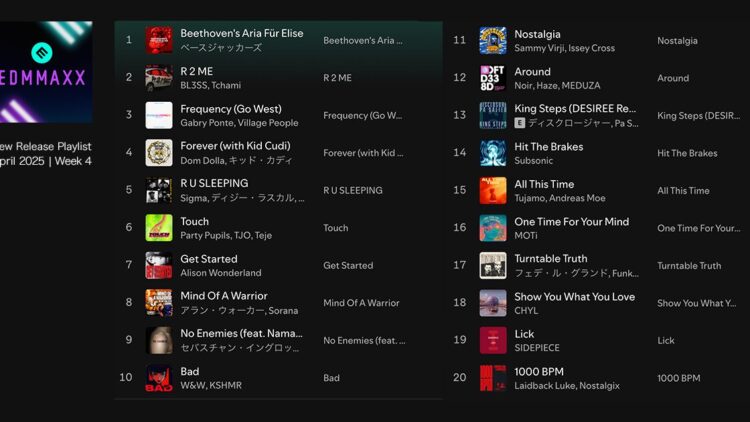Open the EDMMAXX playlist cover art

coord(46,72)
